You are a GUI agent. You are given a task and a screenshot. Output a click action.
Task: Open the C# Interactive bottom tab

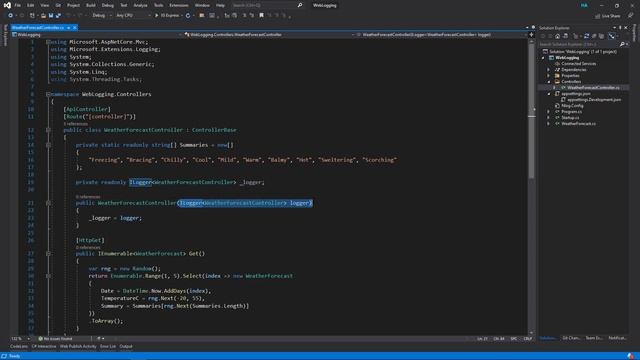pos(44,347)
